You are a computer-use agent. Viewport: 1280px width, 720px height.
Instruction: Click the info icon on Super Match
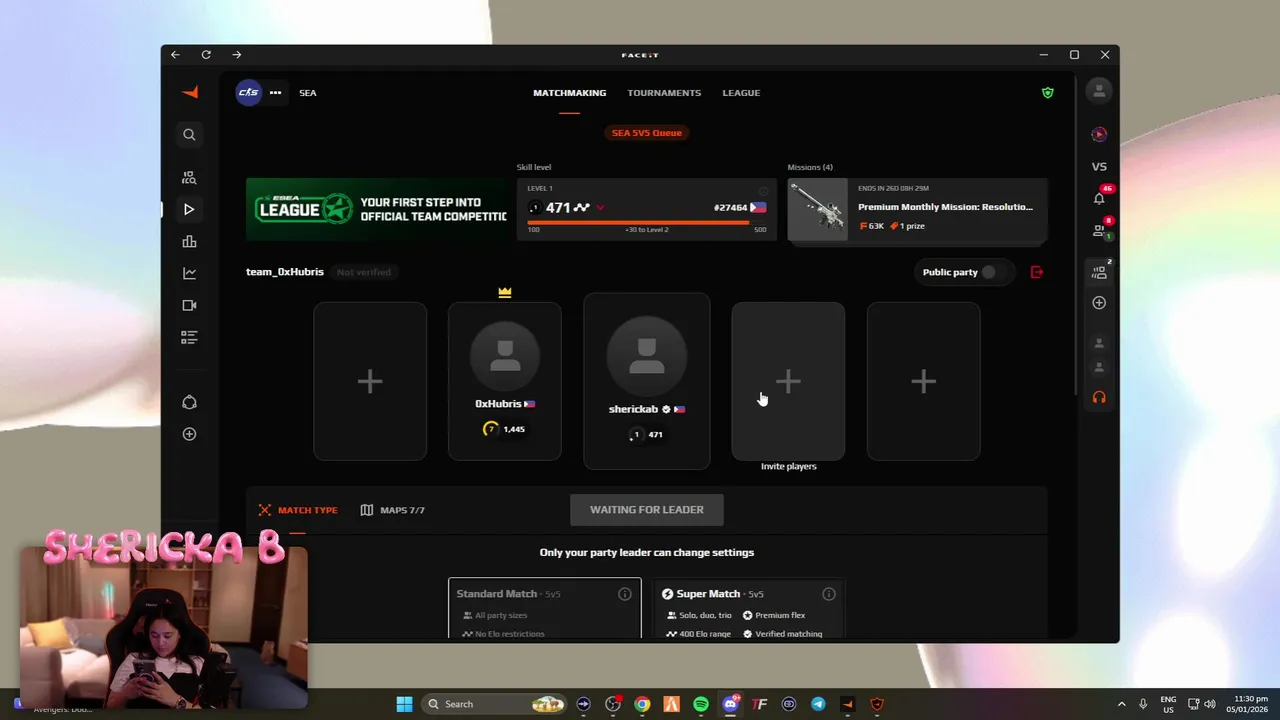tap(828, 594)
